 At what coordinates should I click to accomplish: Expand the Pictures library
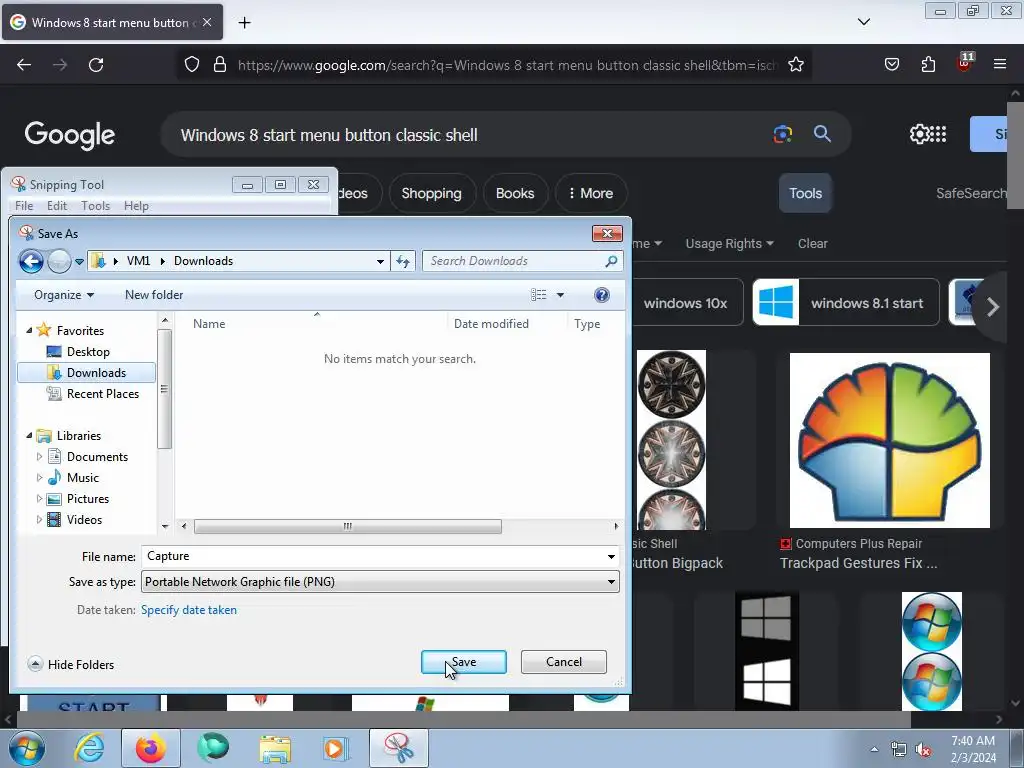[39, 499]
